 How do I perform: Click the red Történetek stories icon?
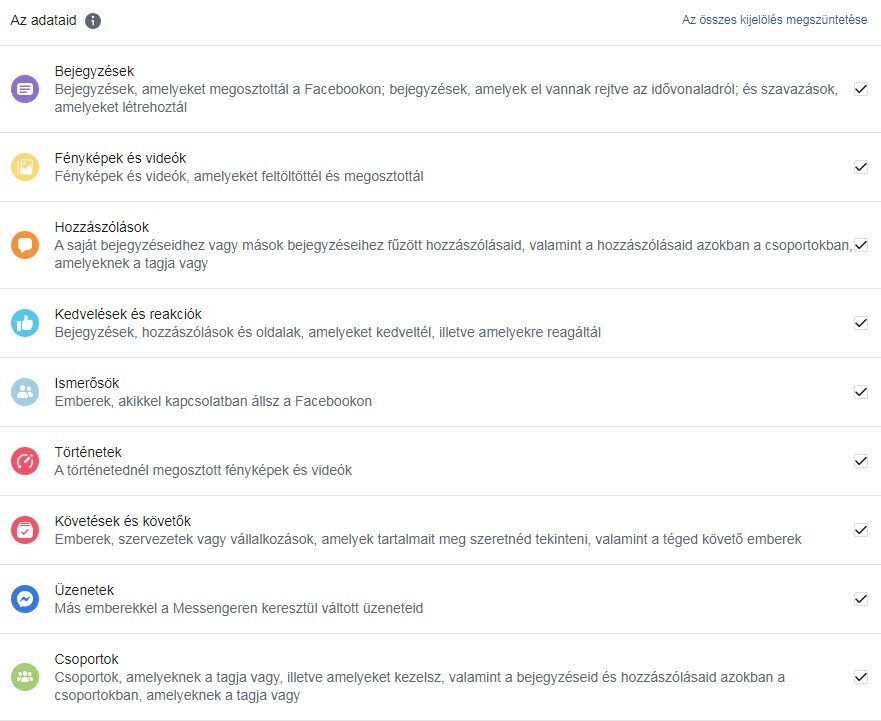coord(24,461)
